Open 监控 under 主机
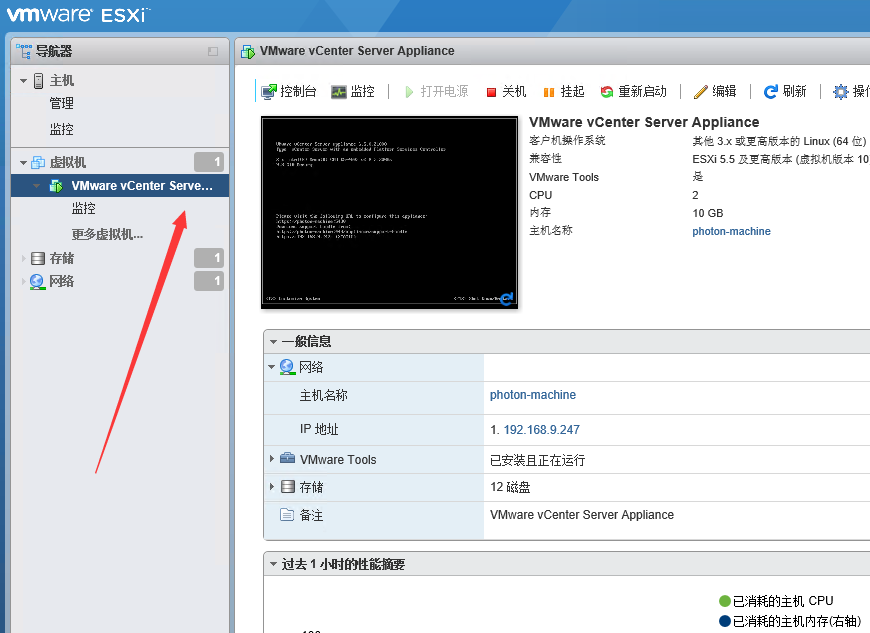Image resolution: width=870 pixels, height=633 pixels. [62, 129]
